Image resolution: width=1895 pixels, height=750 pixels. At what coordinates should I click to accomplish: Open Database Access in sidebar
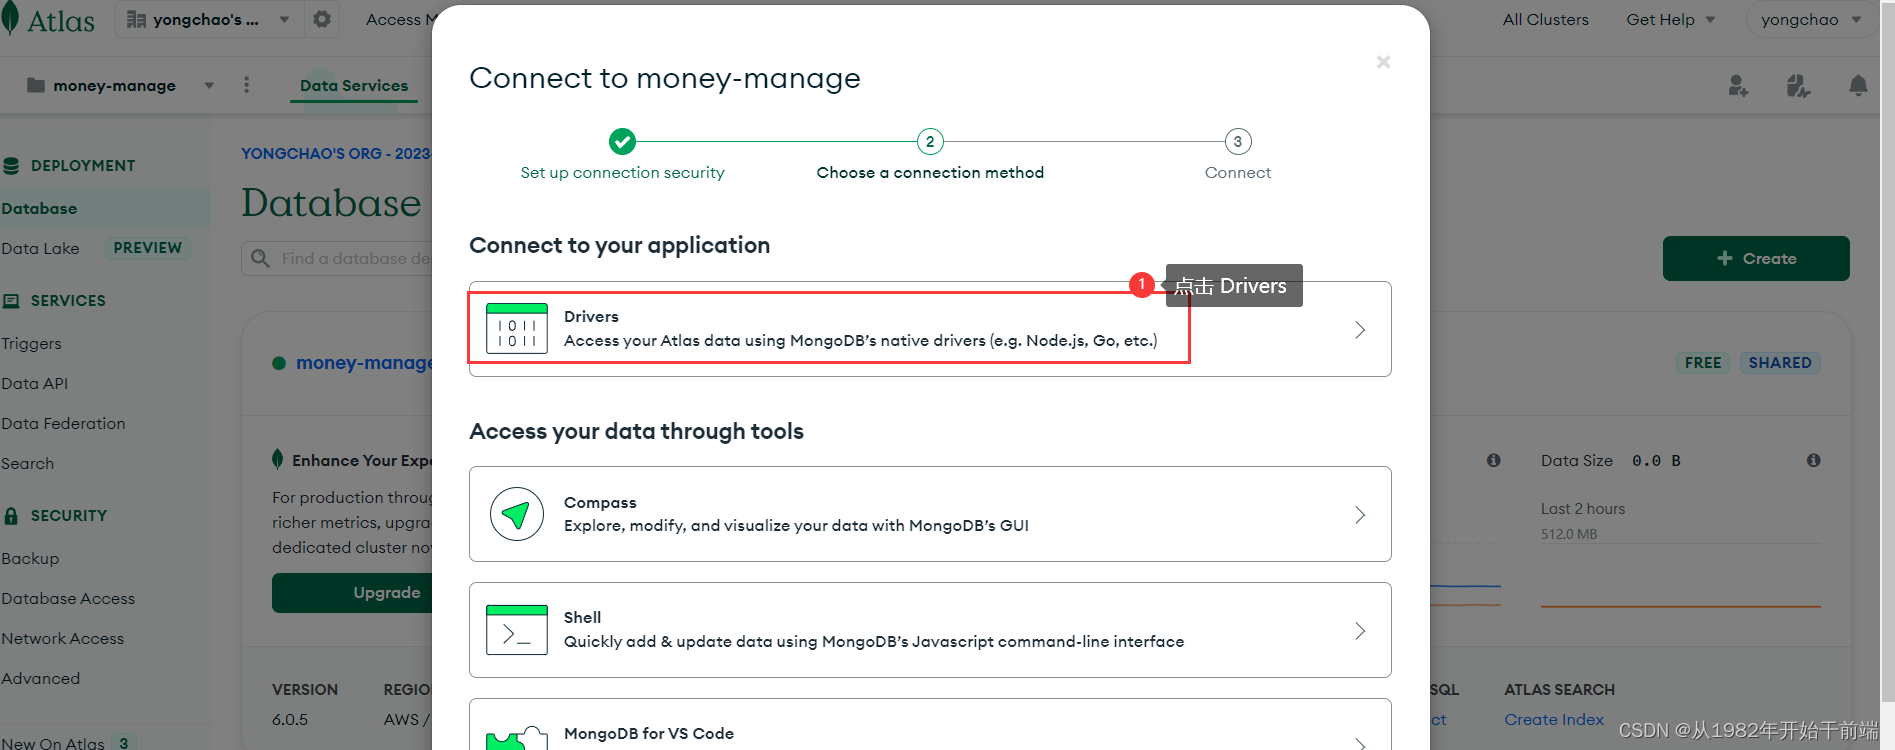coord(68,598)
